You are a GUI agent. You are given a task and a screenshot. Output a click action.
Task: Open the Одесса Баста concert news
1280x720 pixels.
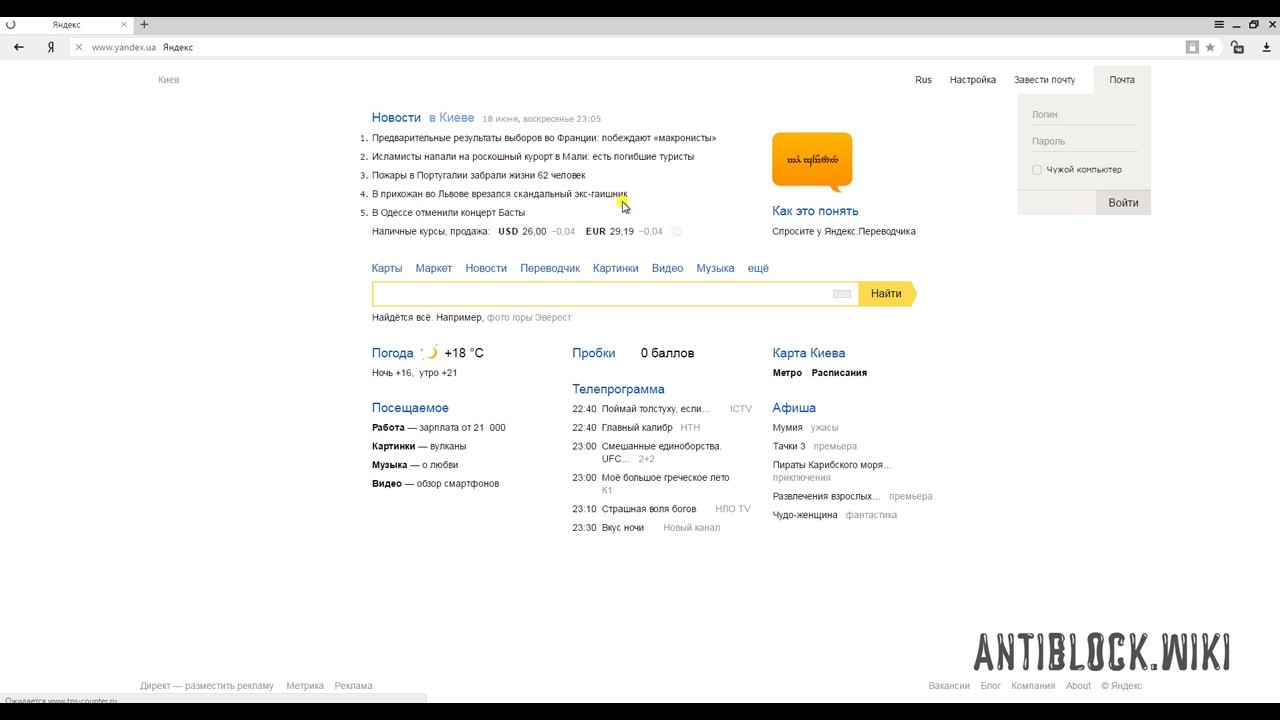(448, 213)
